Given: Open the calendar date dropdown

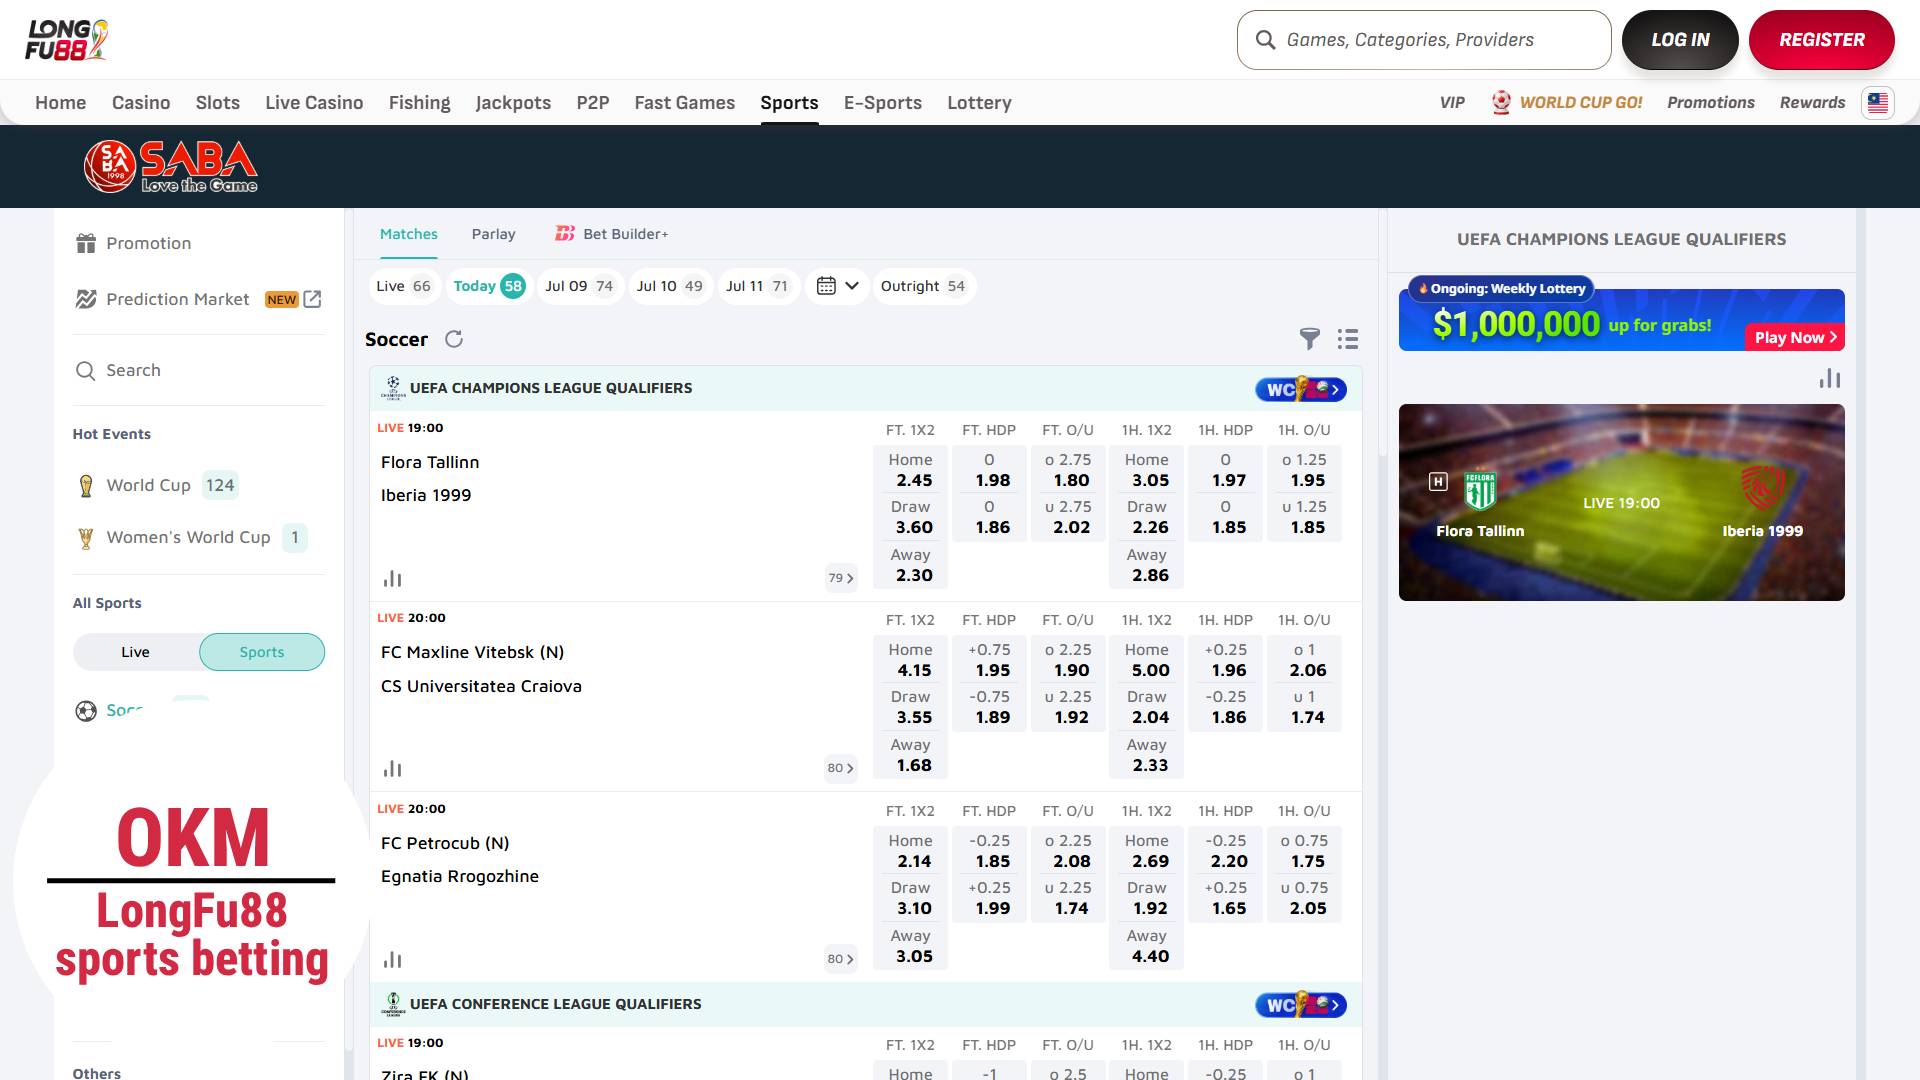Looking at the screenshot, I should [x=838, y=286].
